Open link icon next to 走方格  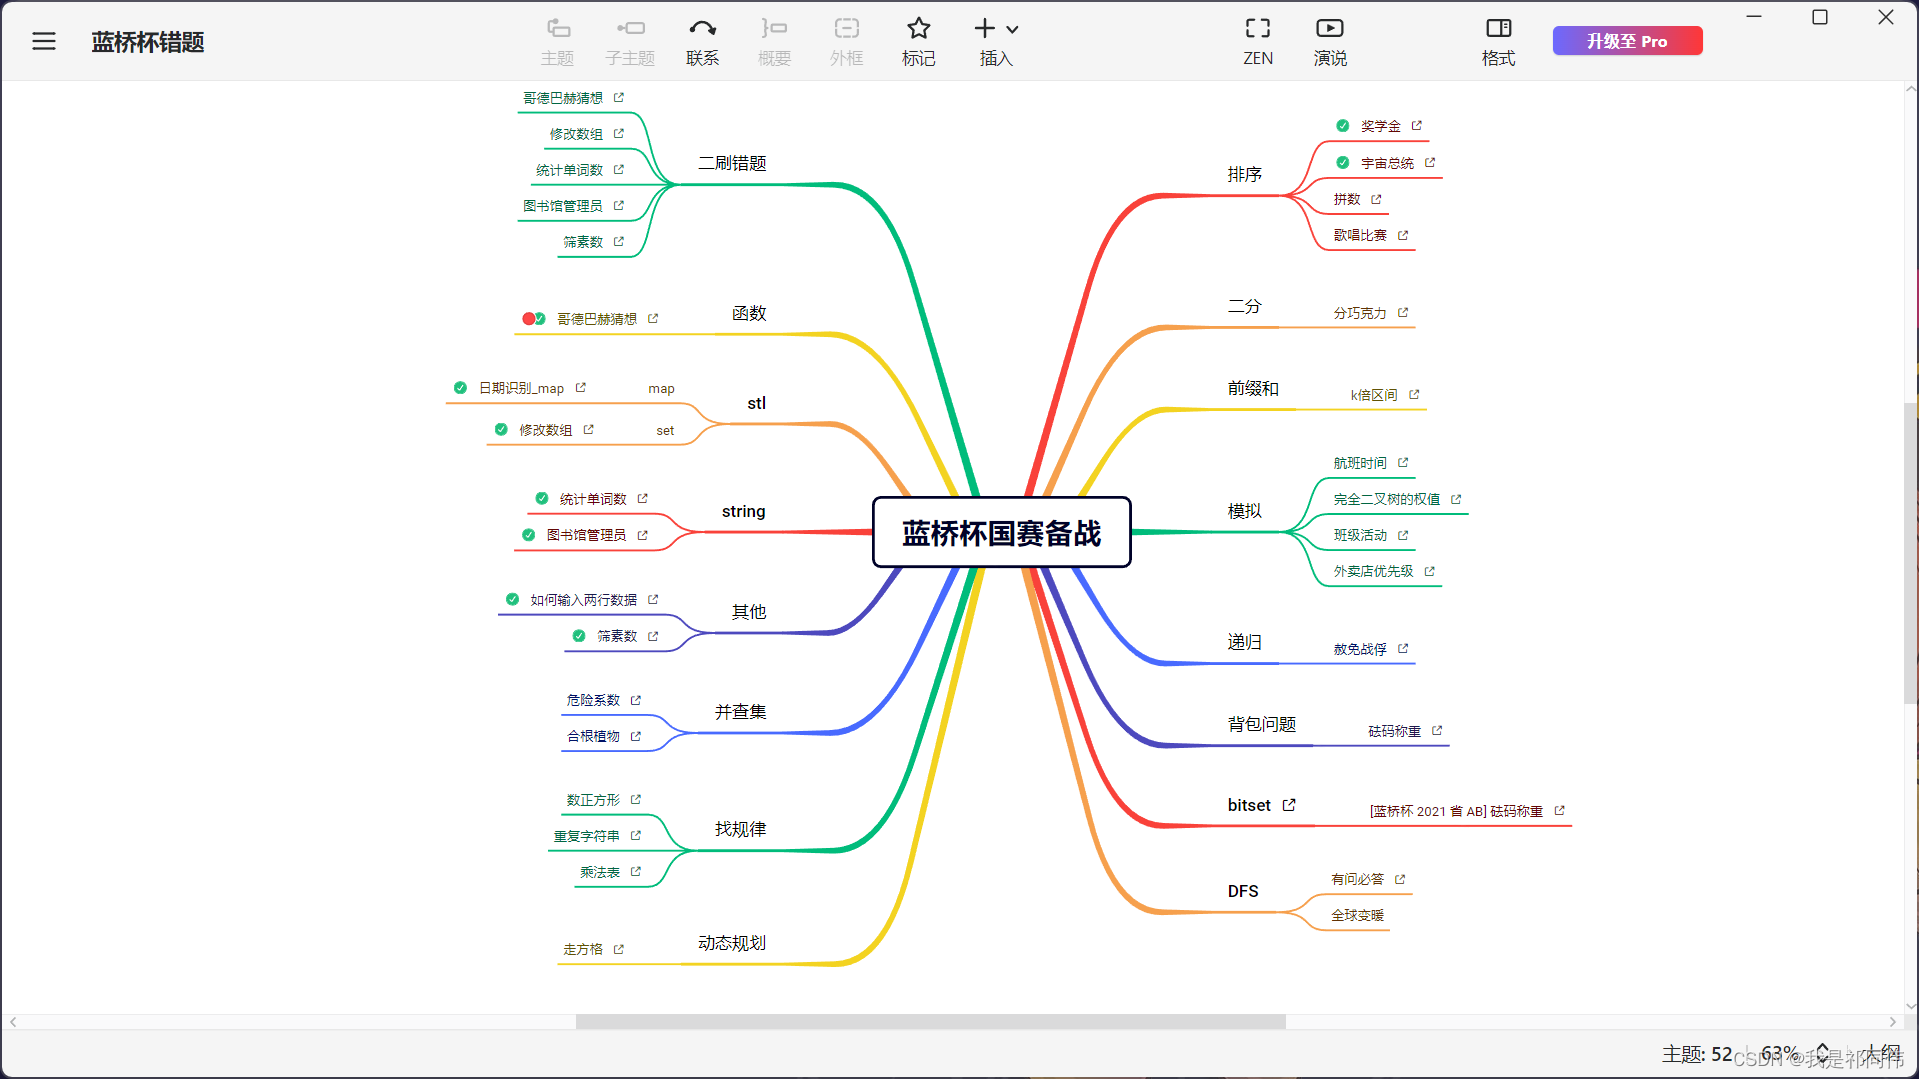(x=619, y=949)
